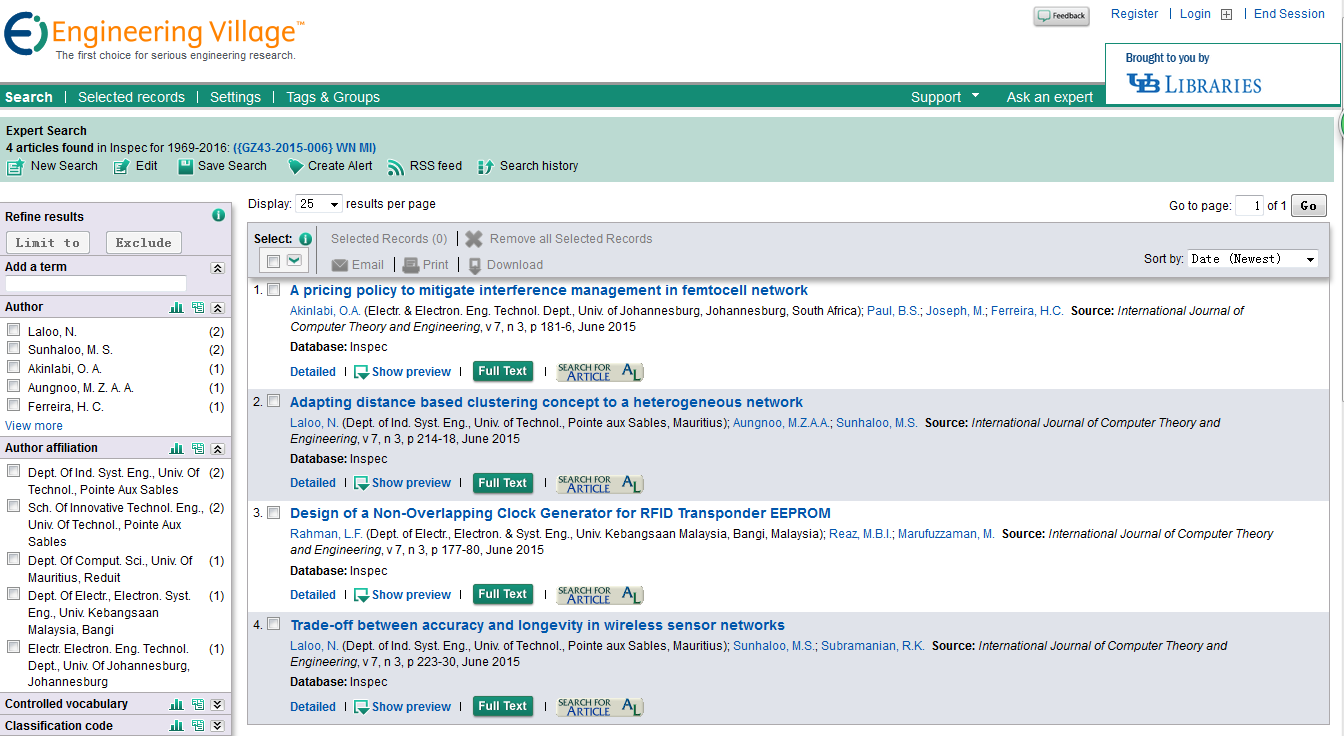Click View more authors link
This screenshot has width=1344, height=736.
coord(34,426)
